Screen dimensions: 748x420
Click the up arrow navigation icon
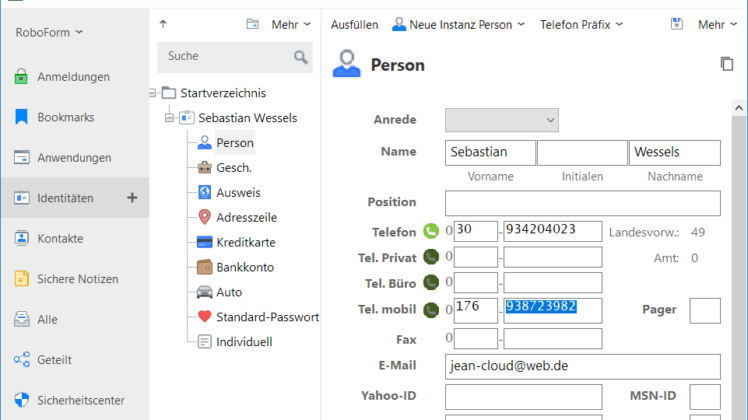163,24
